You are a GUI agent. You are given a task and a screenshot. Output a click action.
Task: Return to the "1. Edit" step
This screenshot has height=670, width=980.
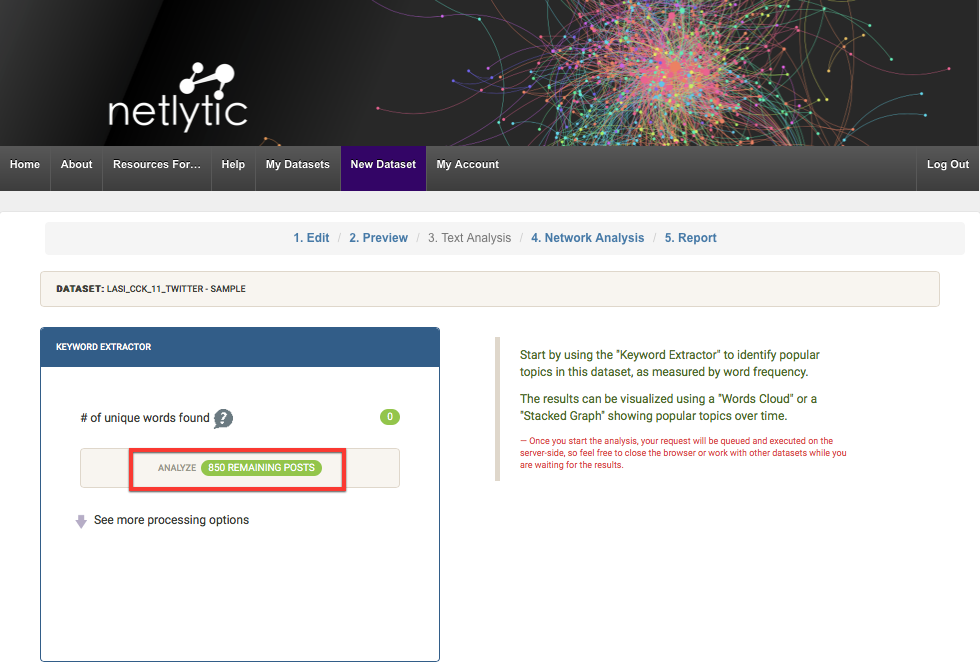(x=311, y=237)
